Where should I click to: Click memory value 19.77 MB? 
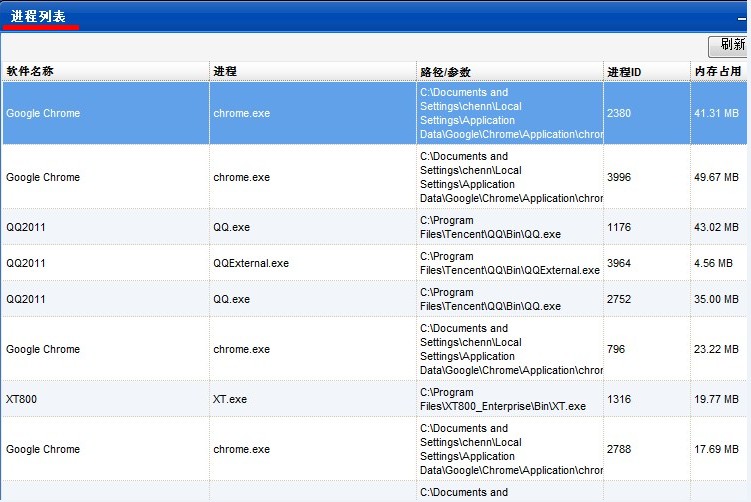pyautogui.click(x=717, y=399)
